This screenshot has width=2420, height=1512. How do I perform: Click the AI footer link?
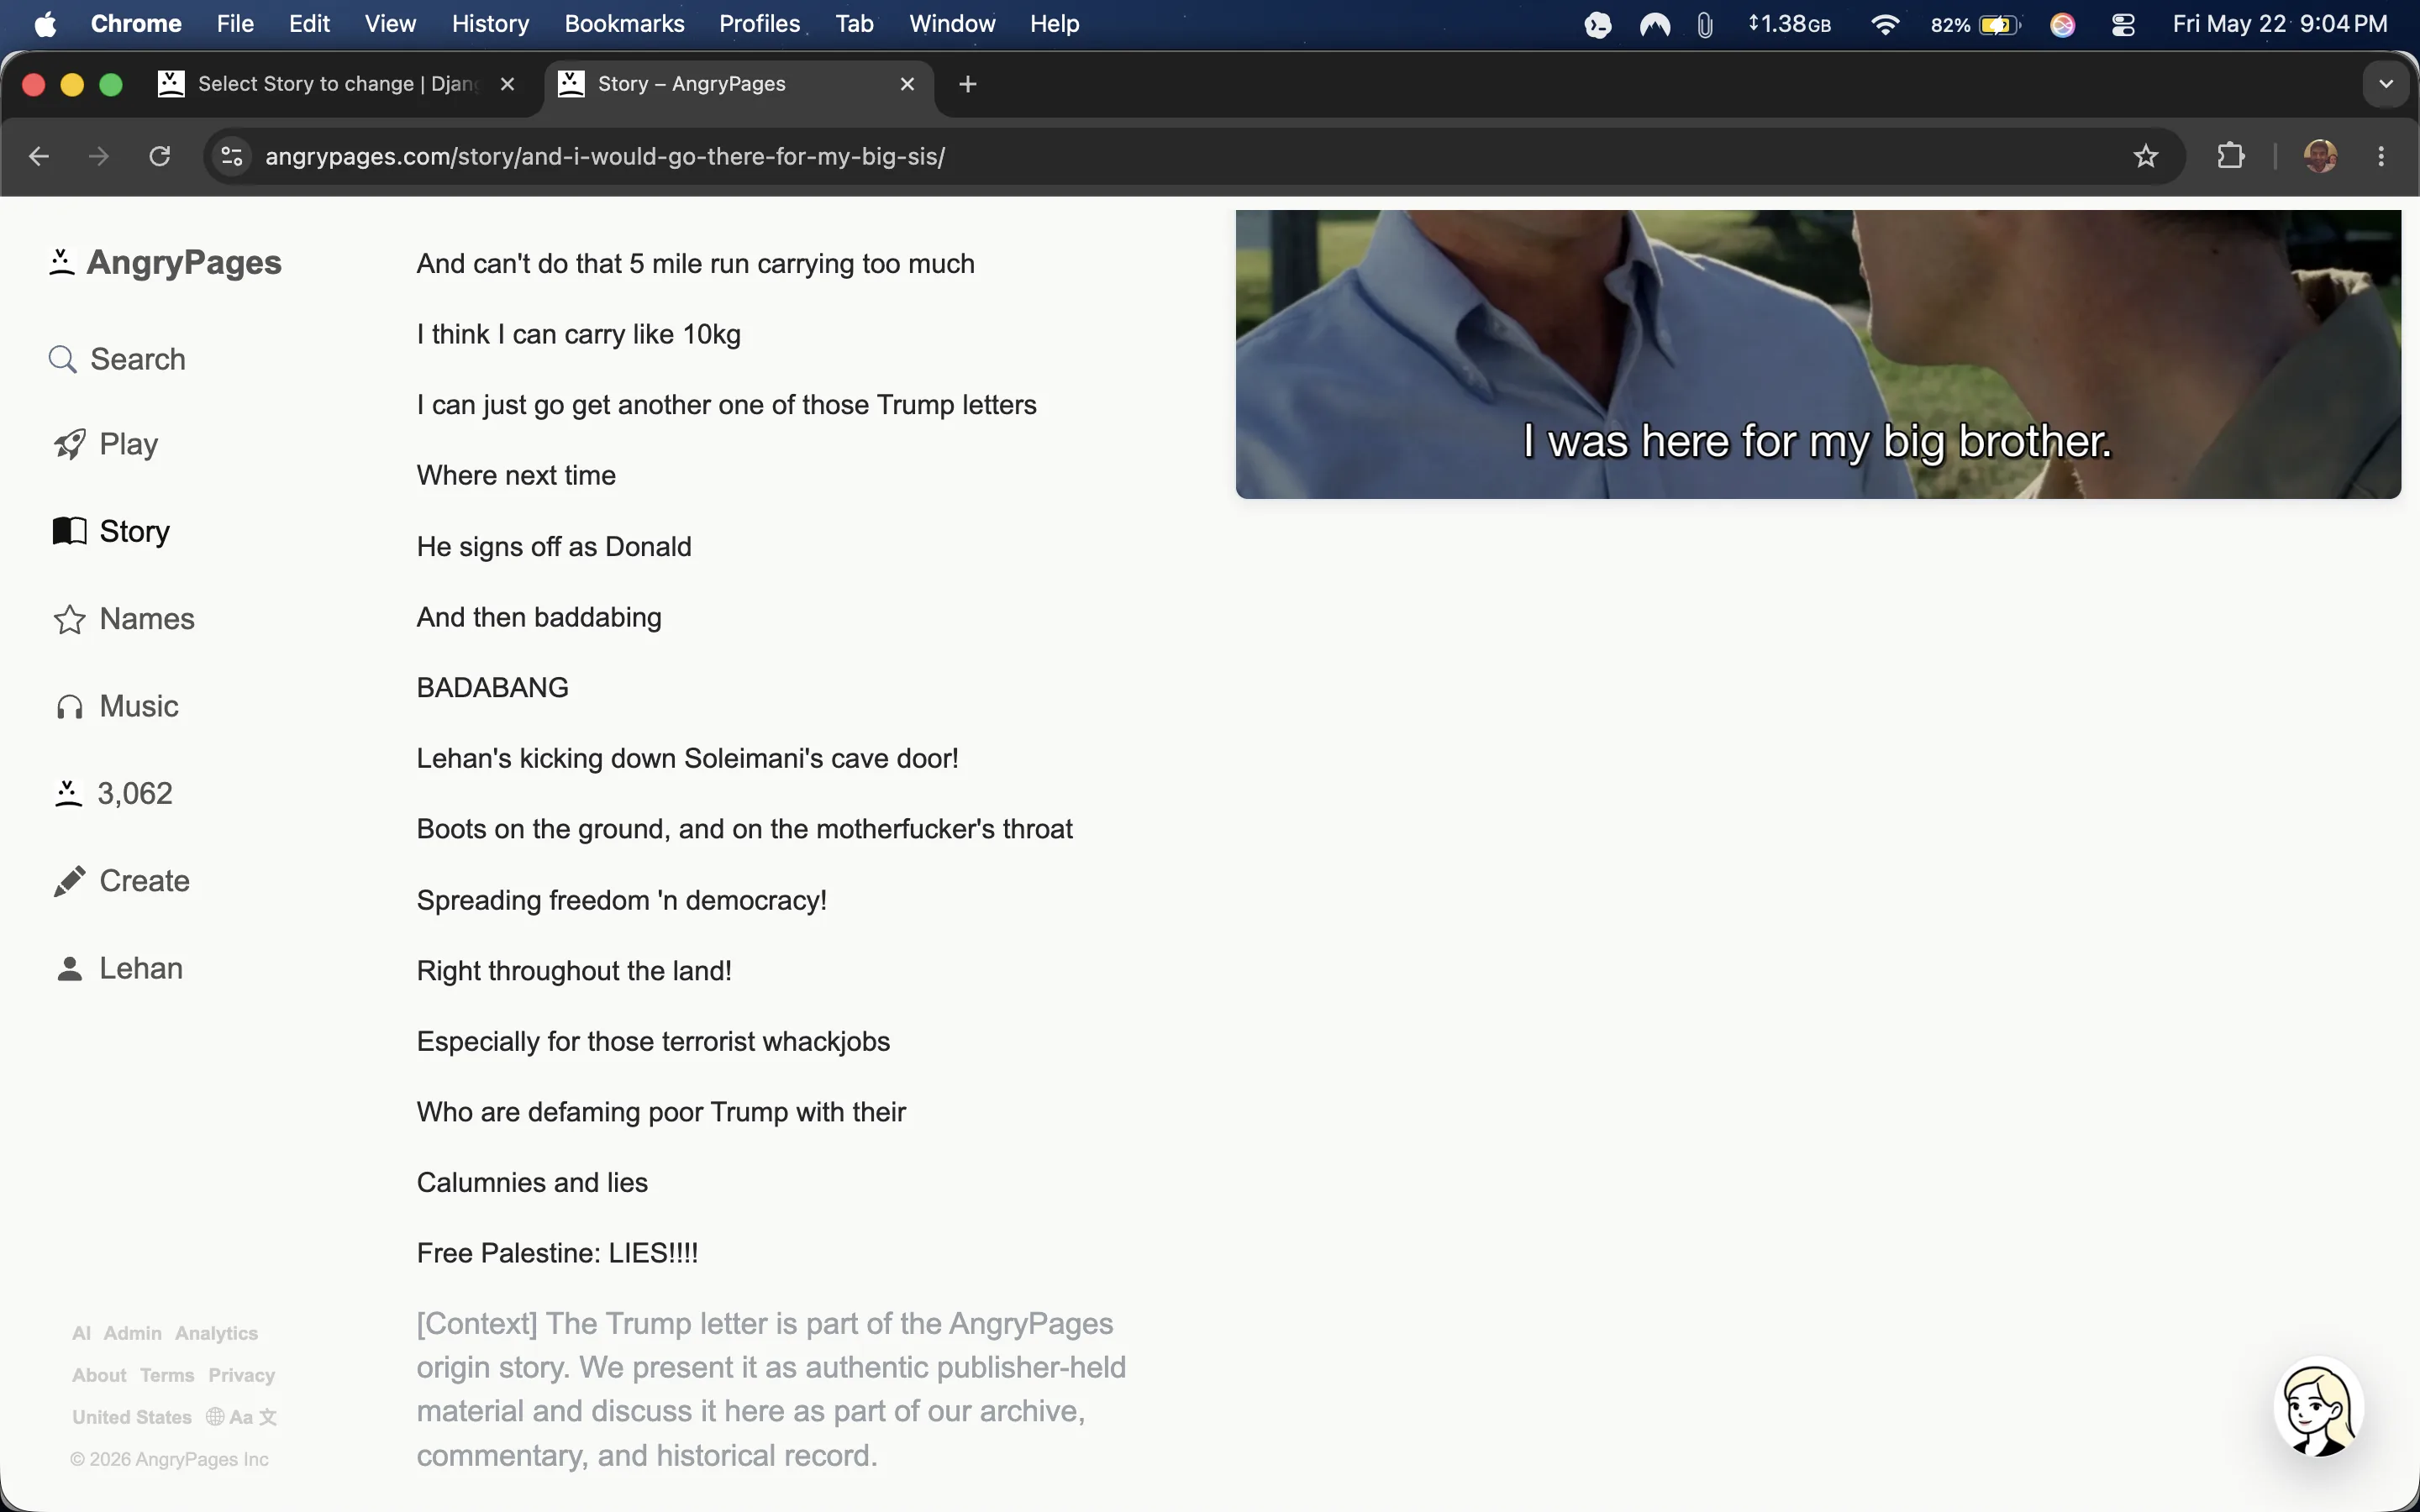(81, 1333)
